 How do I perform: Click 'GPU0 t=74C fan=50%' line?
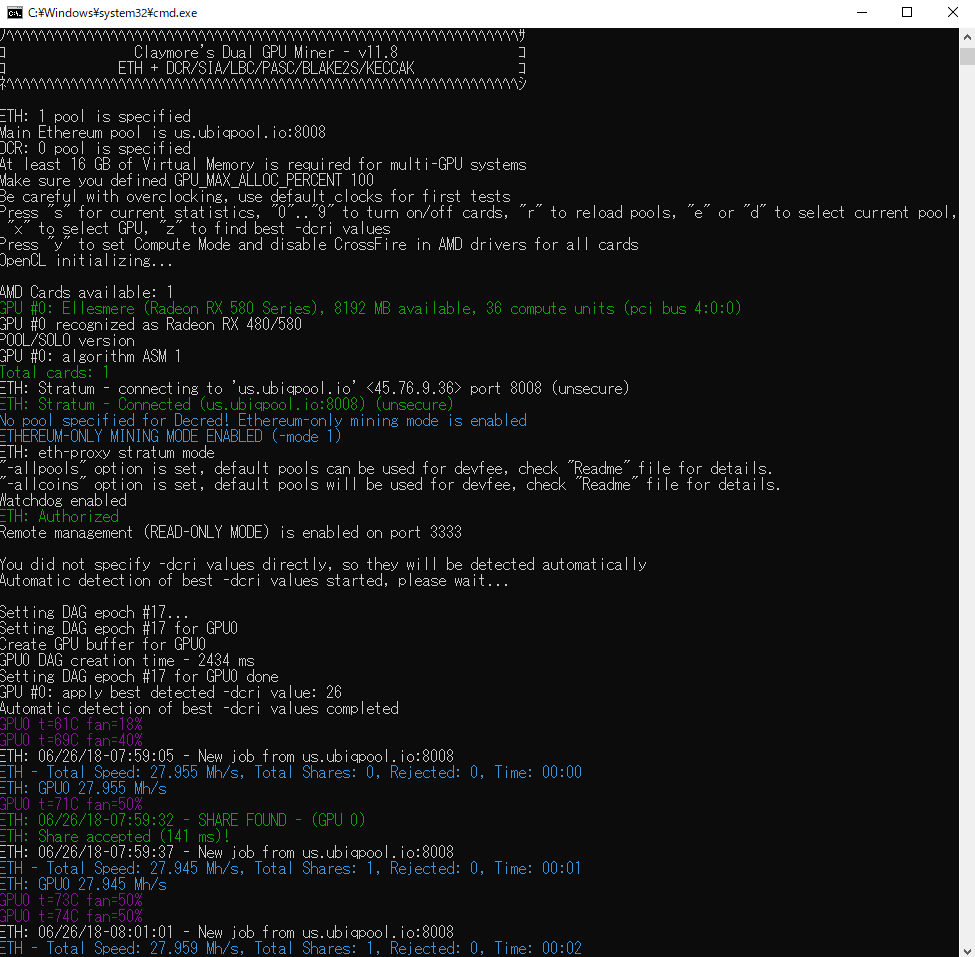pyautogui.click(x=72, y=917)
